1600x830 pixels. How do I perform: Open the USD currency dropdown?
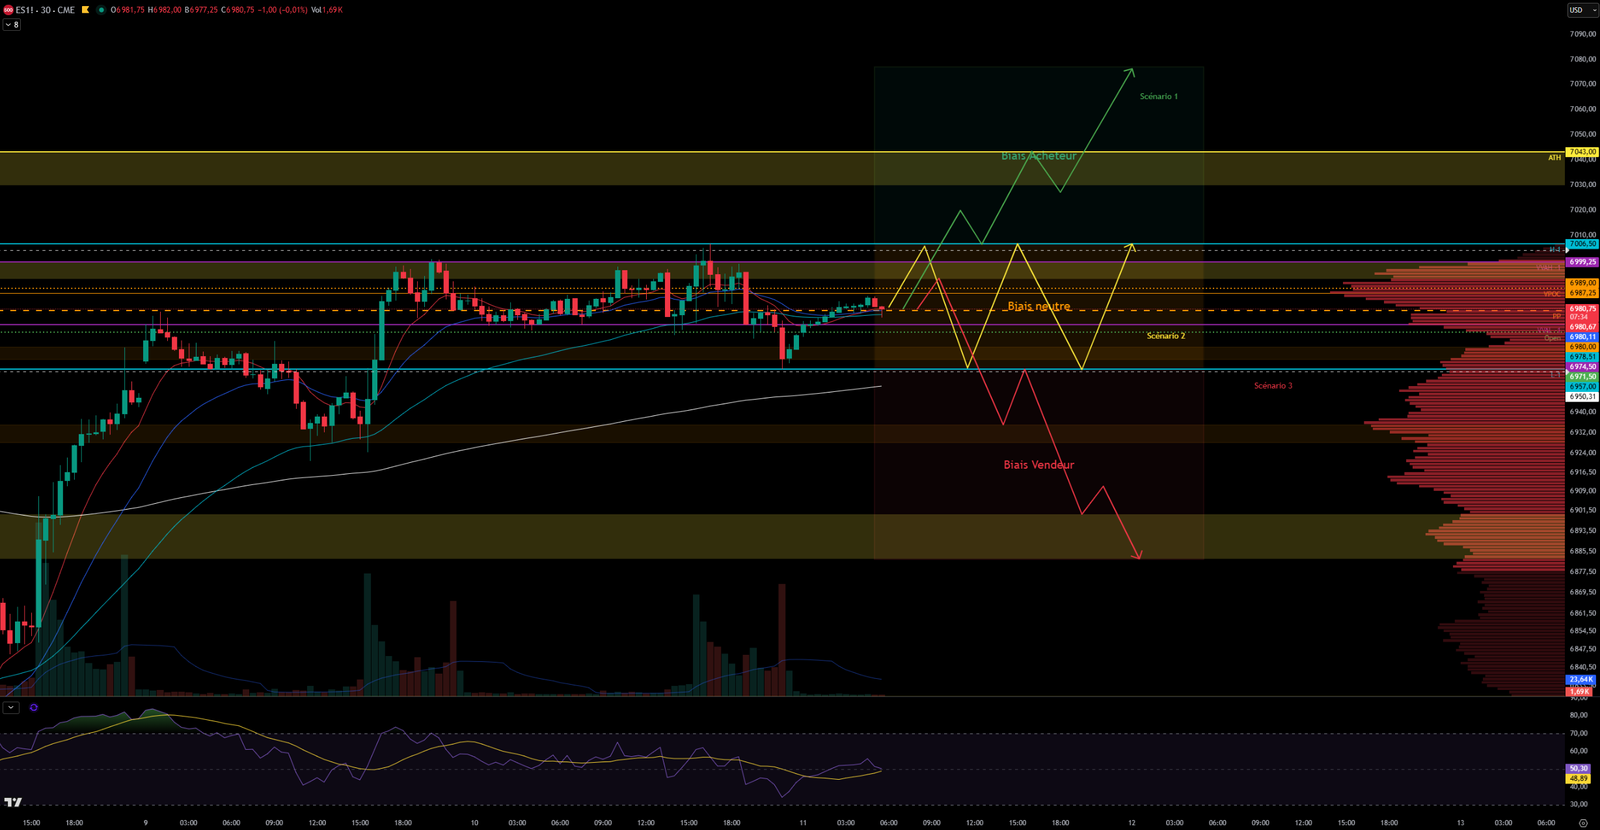pyautogui.click(x=1581, y=10)
